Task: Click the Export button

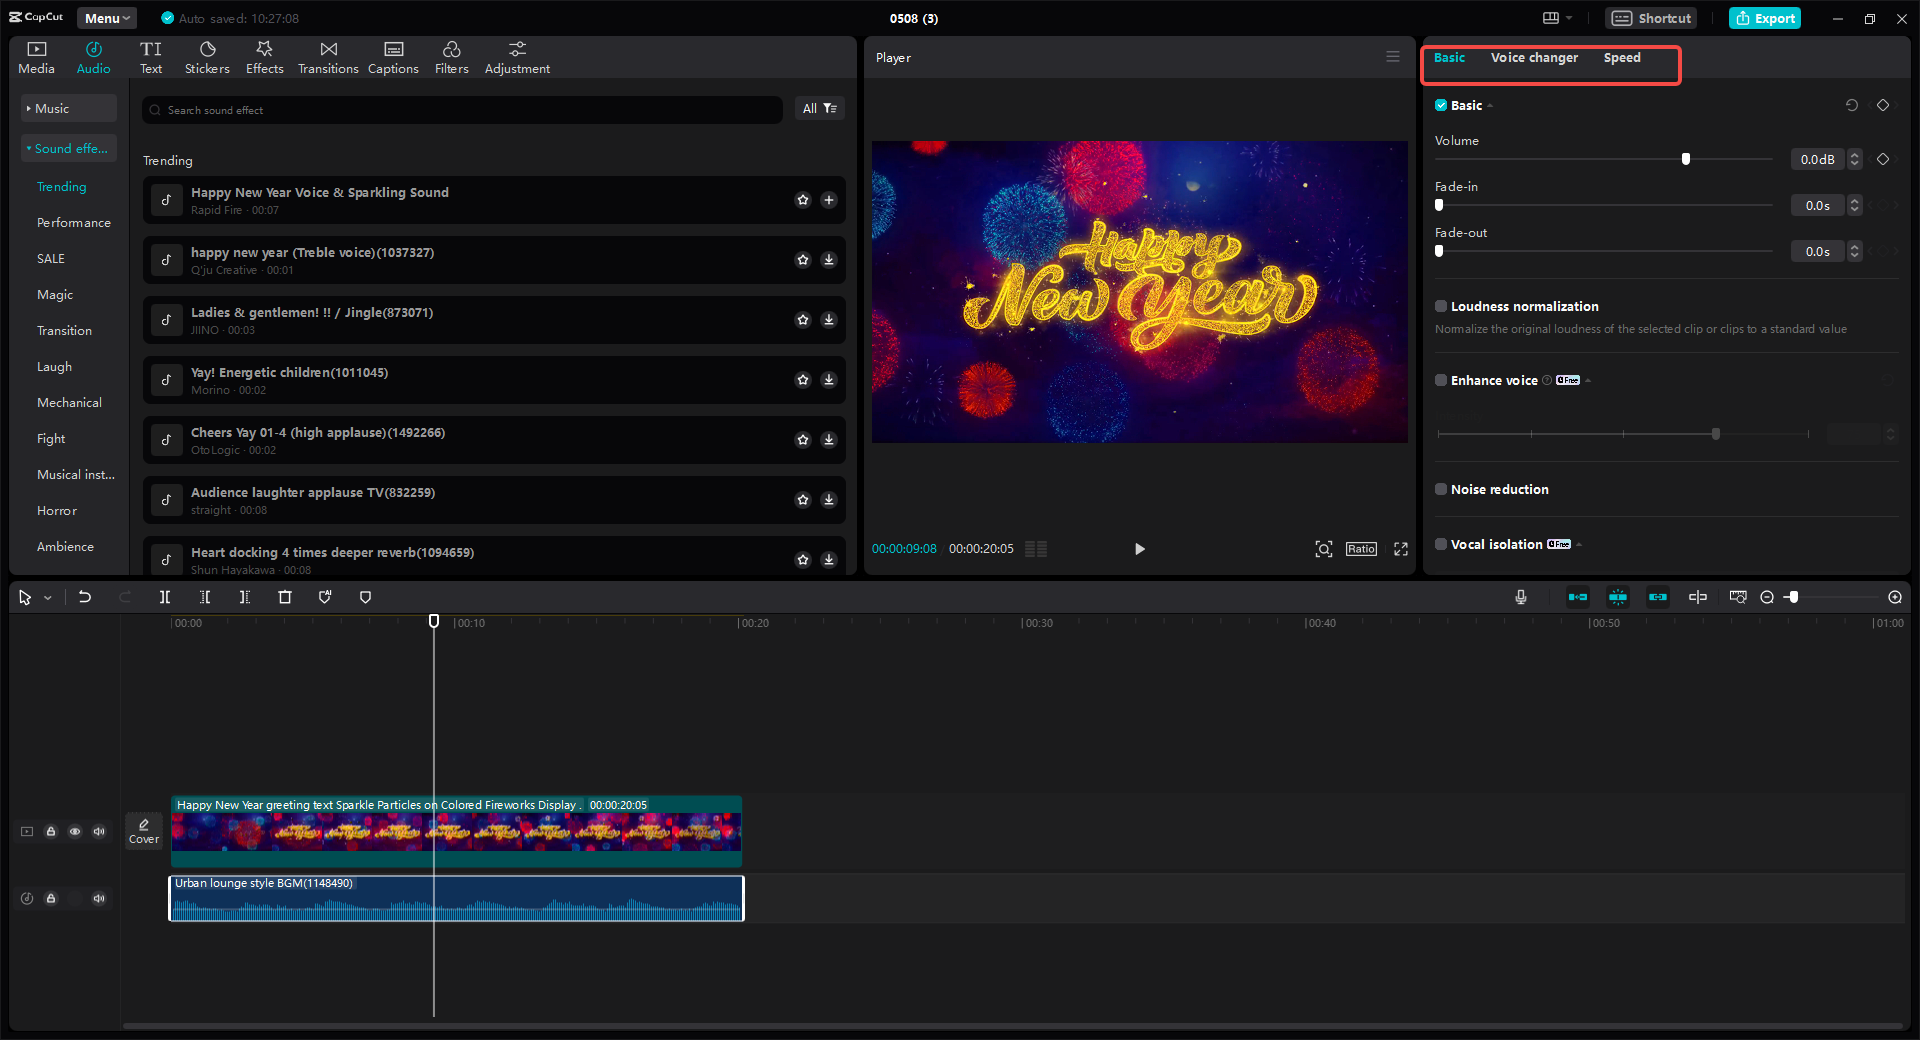Action: coord(1764,18)
